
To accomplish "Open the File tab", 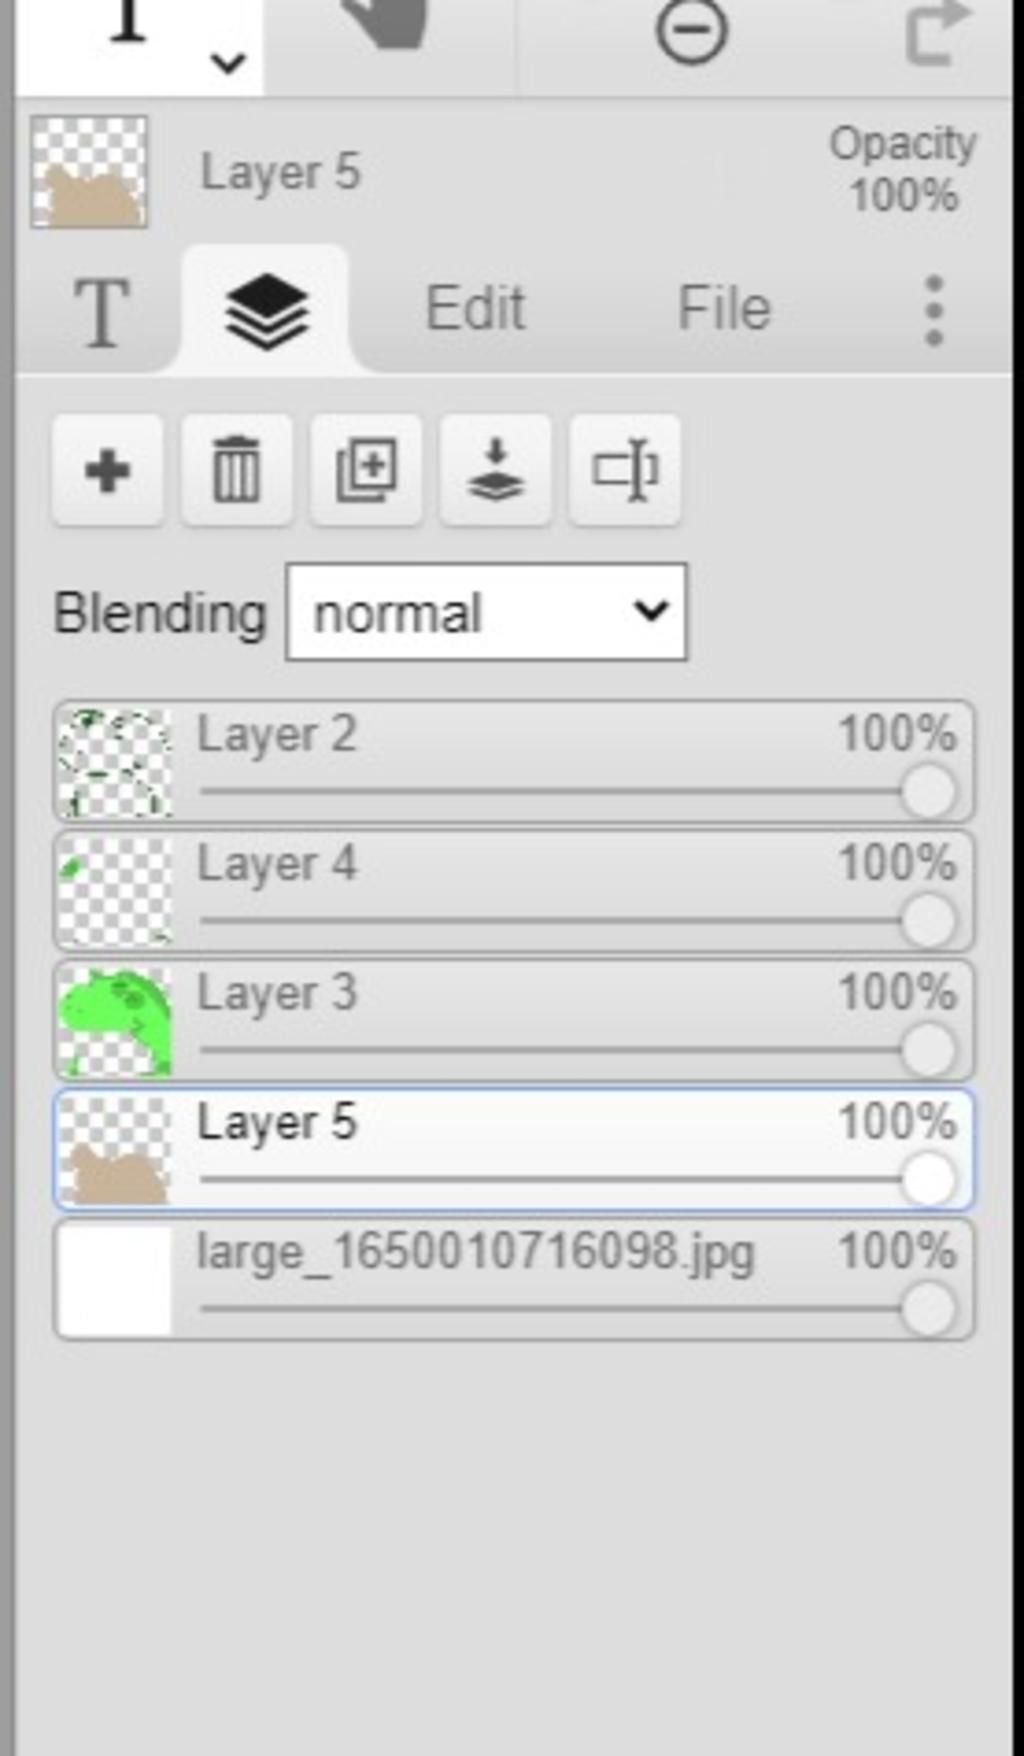I will pyautogui.click(x=724, y=307).
